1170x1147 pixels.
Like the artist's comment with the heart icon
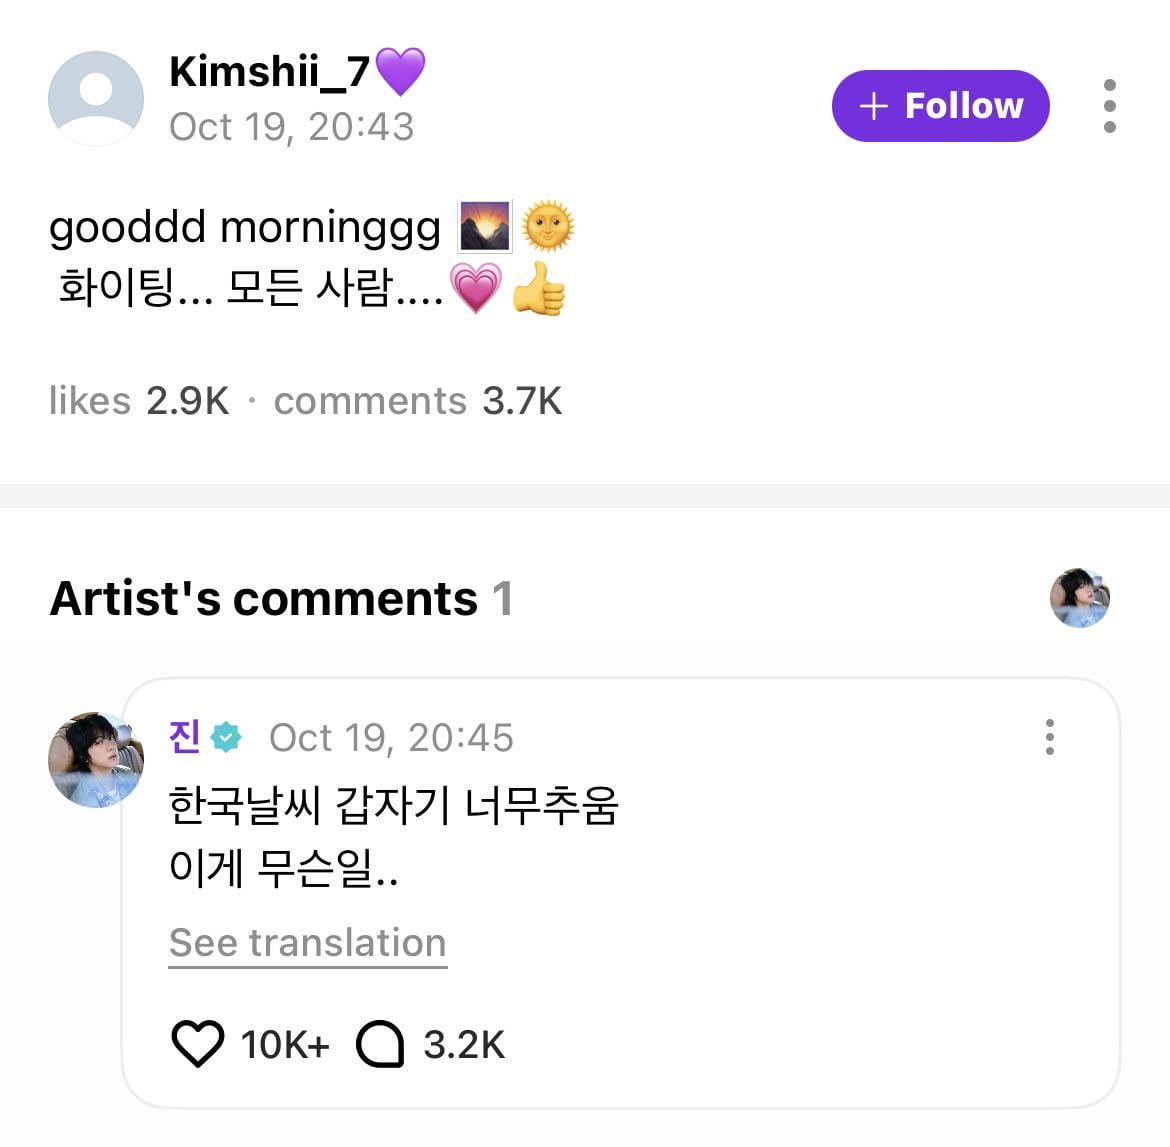pos(198,1044)
